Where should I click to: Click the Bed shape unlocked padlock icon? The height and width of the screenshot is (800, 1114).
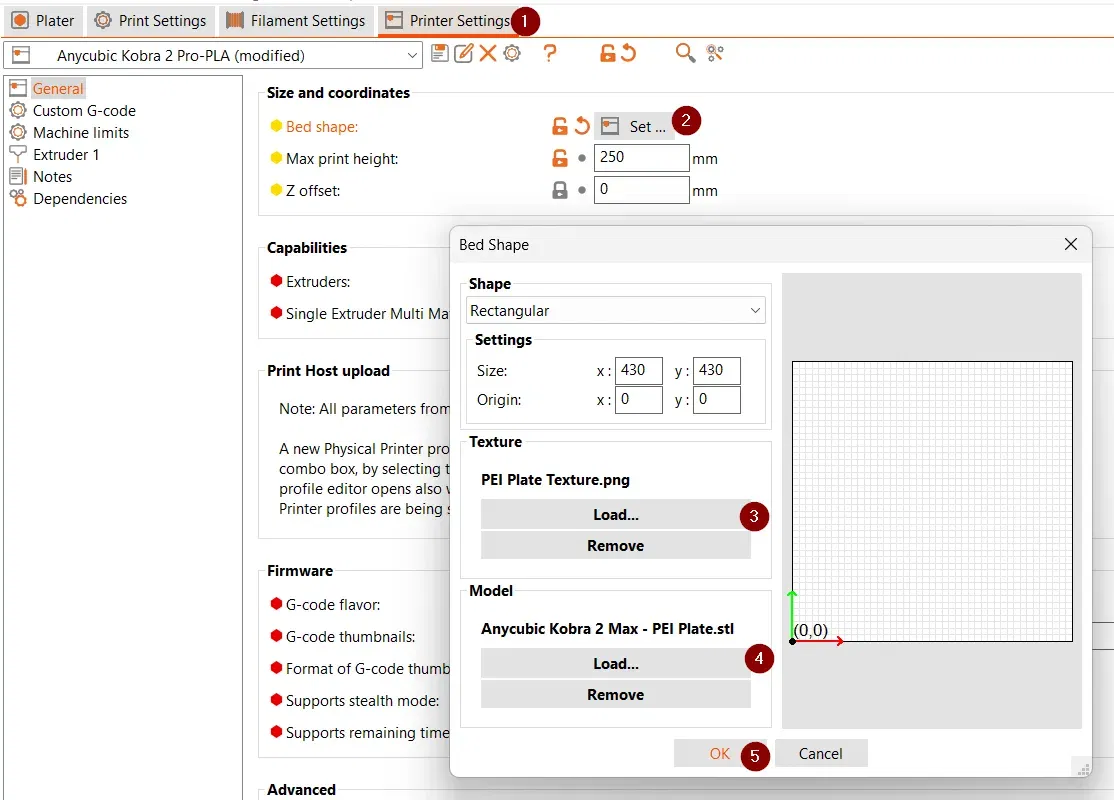(x=560, y=126)
